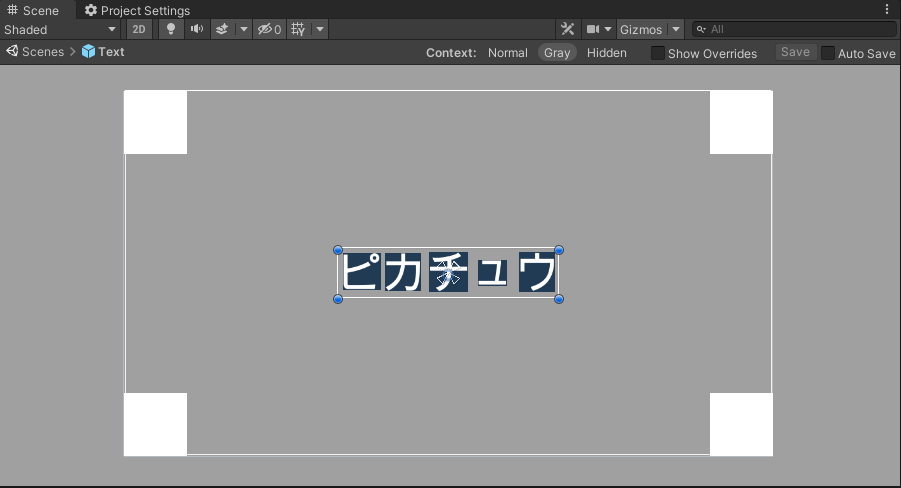Open the Project Settings tab

(137, 10)
